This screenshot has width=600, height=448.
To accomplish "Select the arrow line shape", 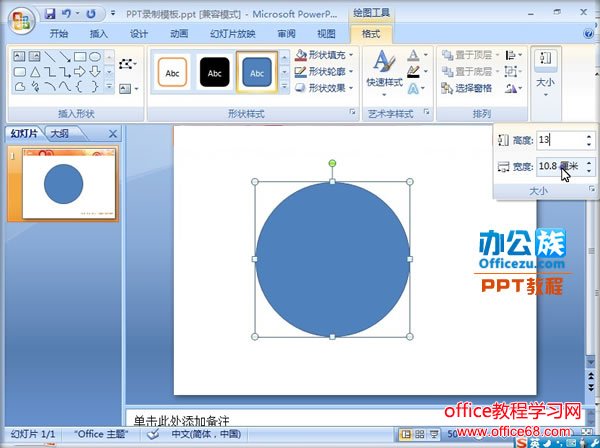I will (x=65, y=57).
